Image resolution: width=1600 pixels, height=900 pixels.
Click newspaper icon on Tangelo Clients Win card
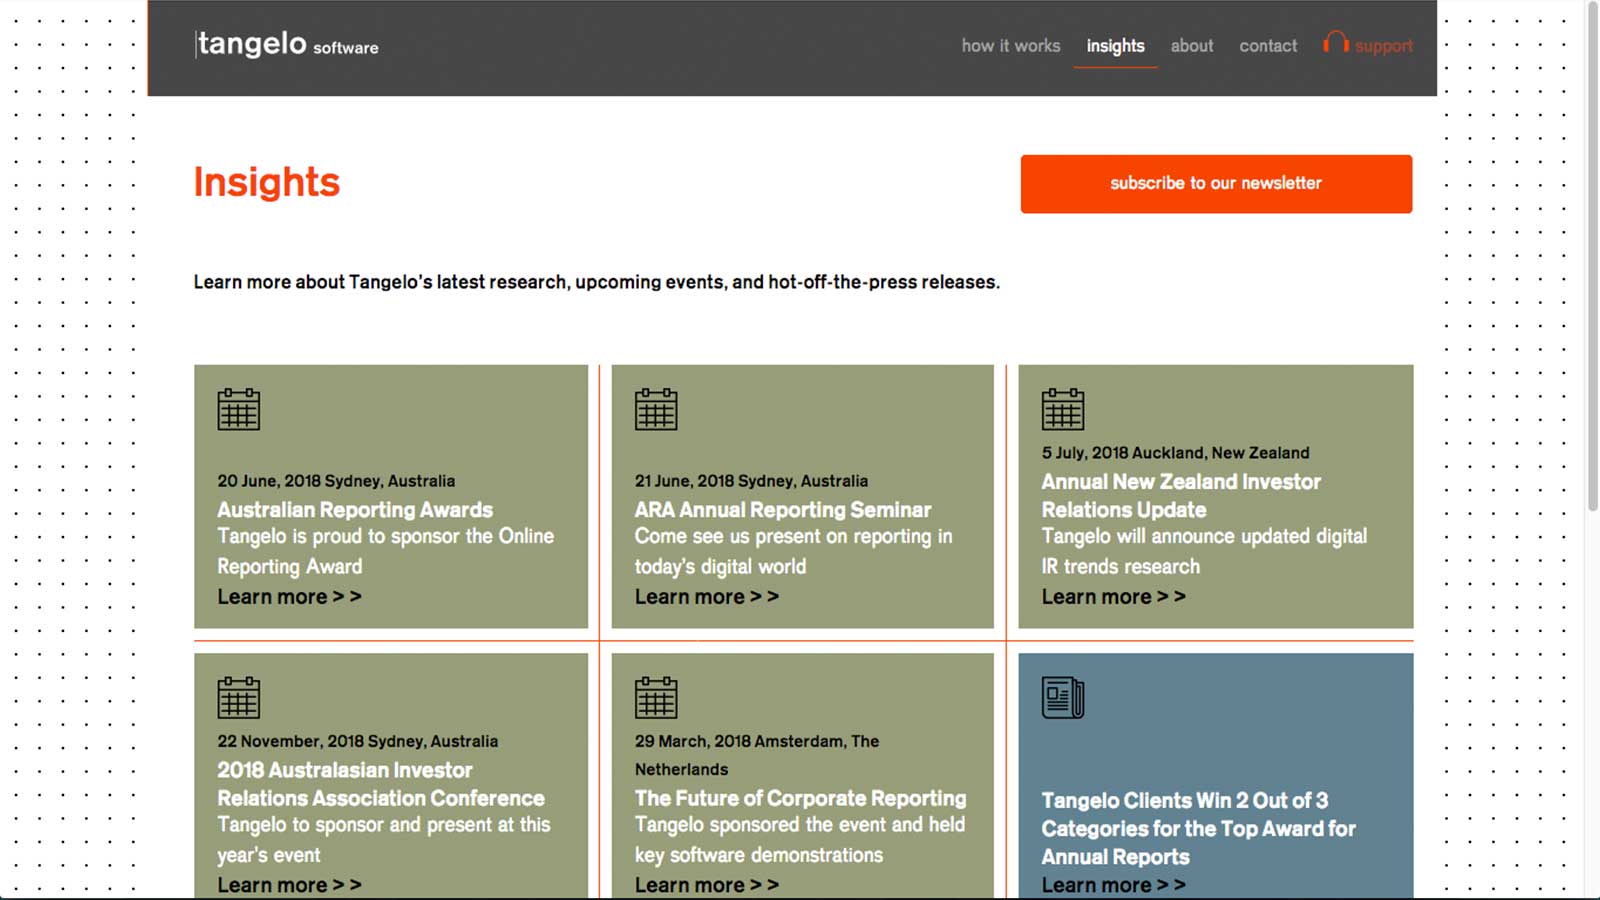[1062, 698]
